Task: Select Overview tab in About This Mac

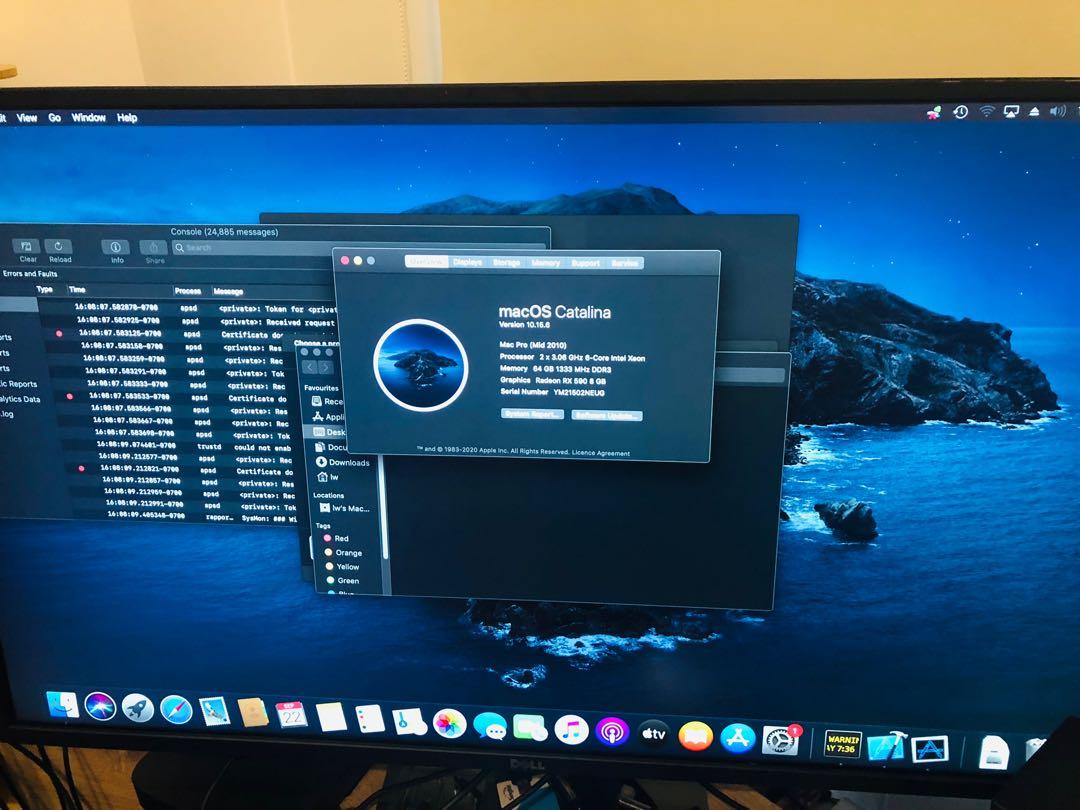Action: (427, 261)
